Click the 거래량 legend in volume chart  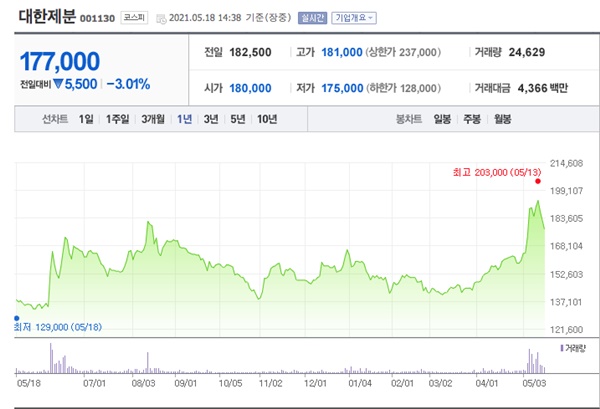(572, 348)
